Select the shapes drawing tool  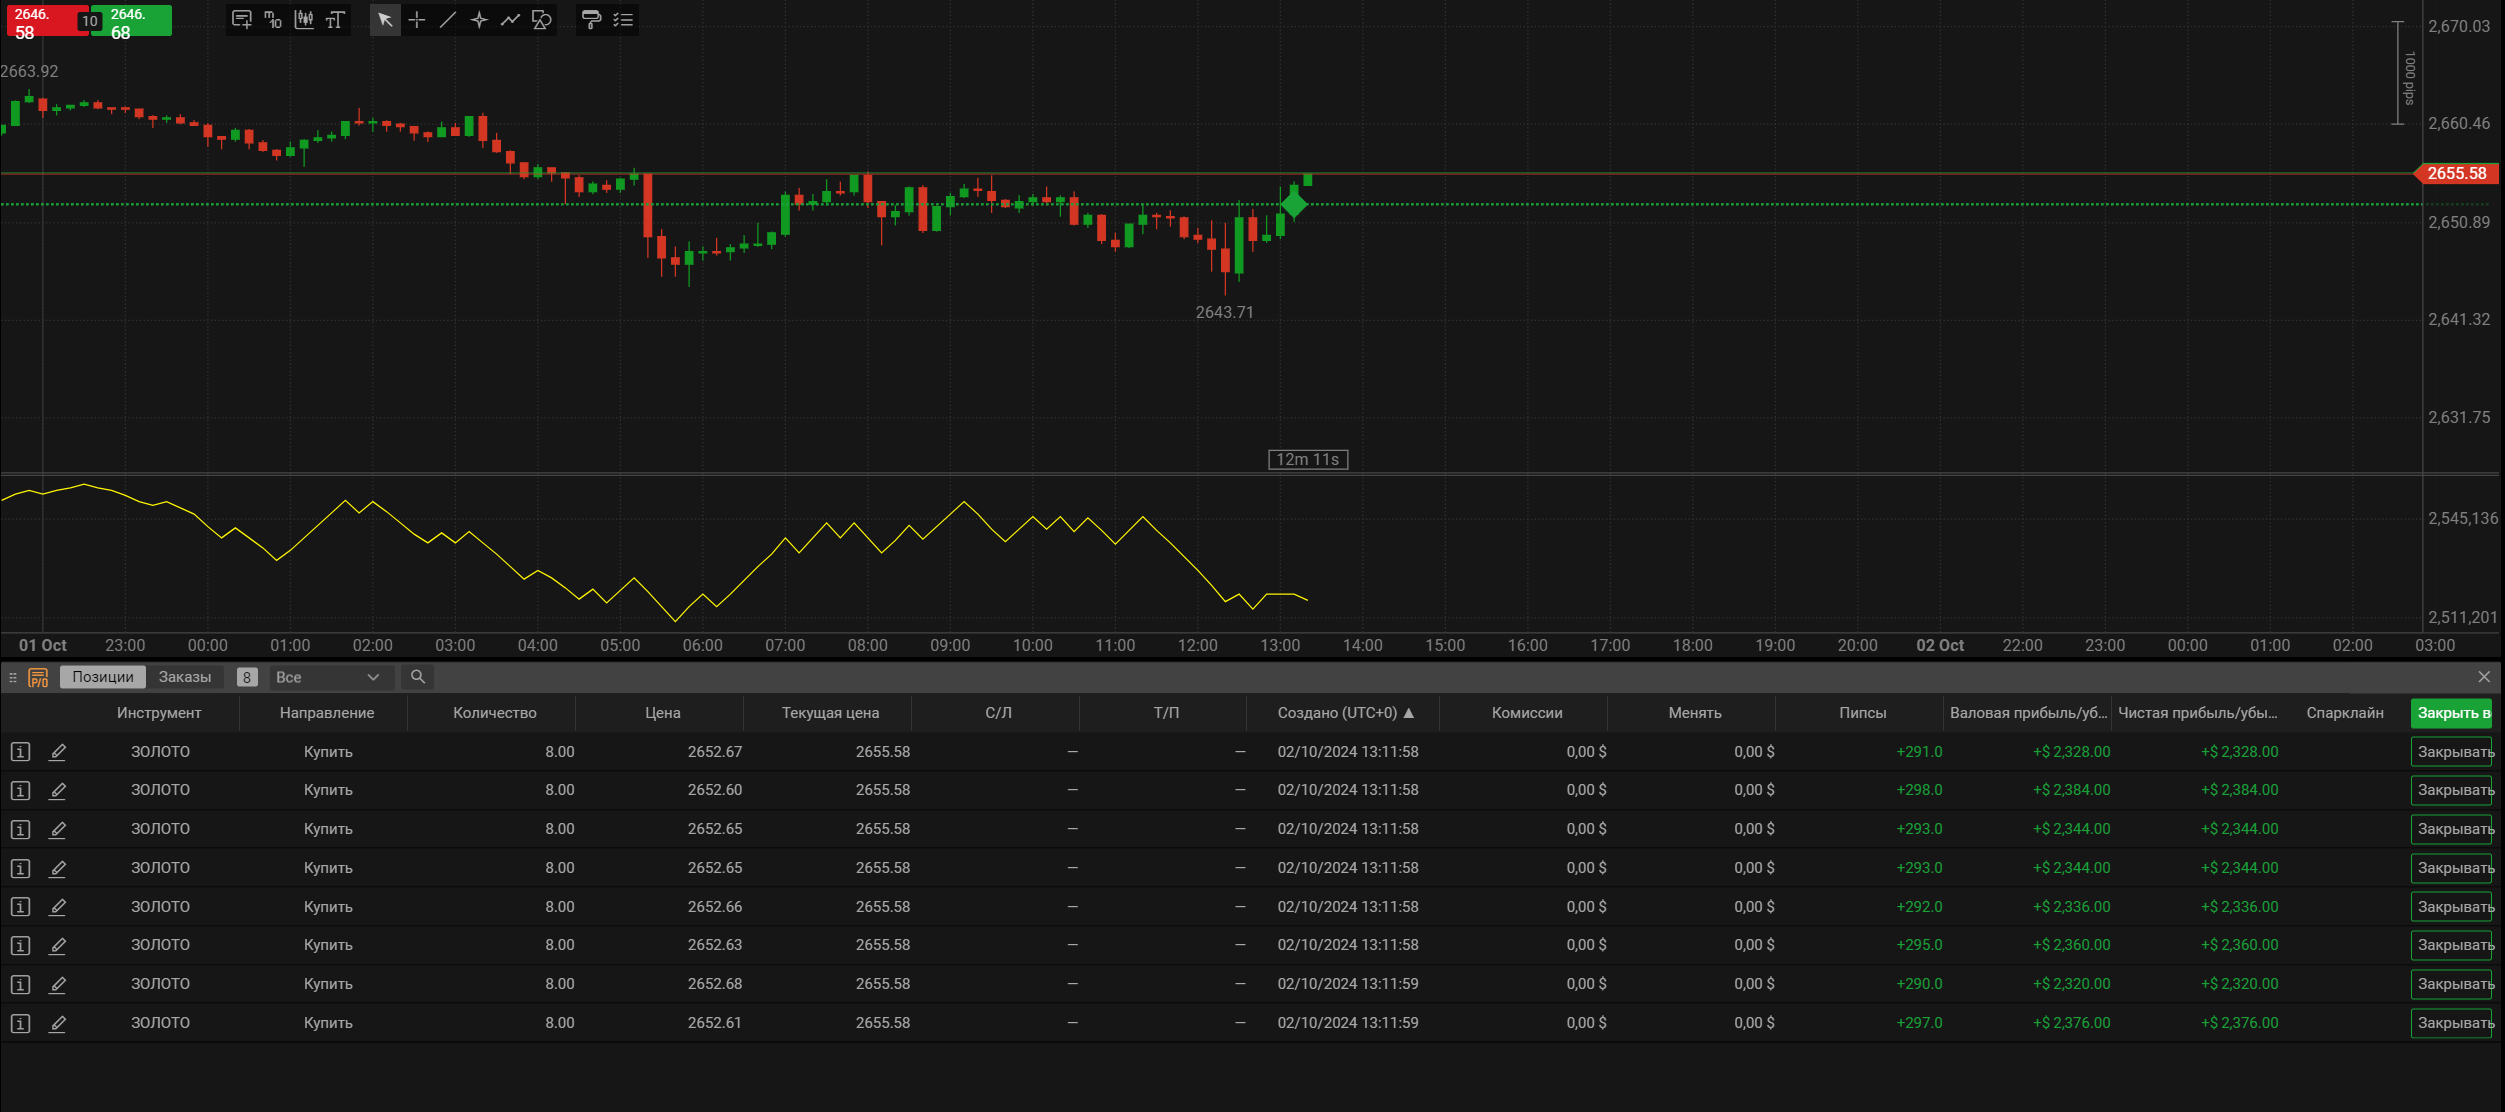541,20
